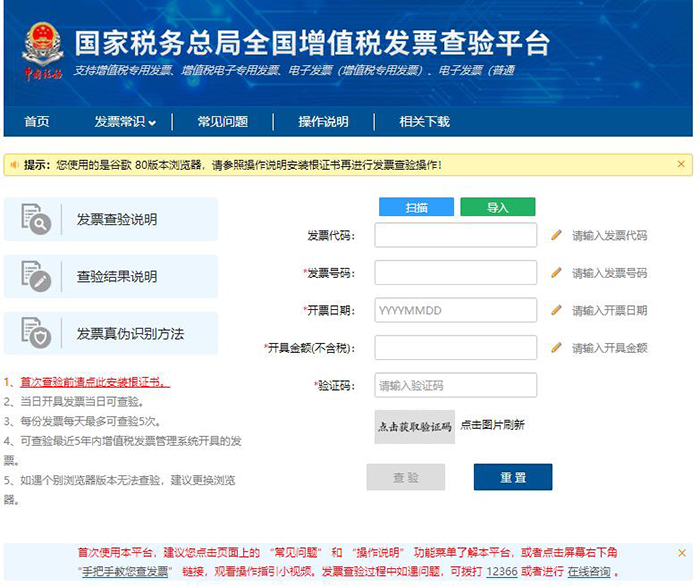Expand the 发票常识 dropdown menu

tap(125, 121)
